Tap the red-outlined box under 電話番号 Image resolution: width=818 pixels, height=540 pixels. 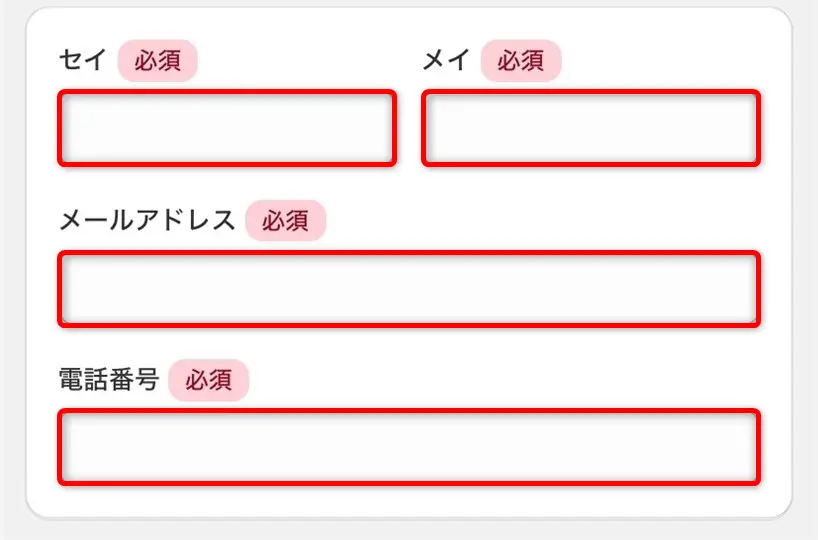click(x=408, y=447)
